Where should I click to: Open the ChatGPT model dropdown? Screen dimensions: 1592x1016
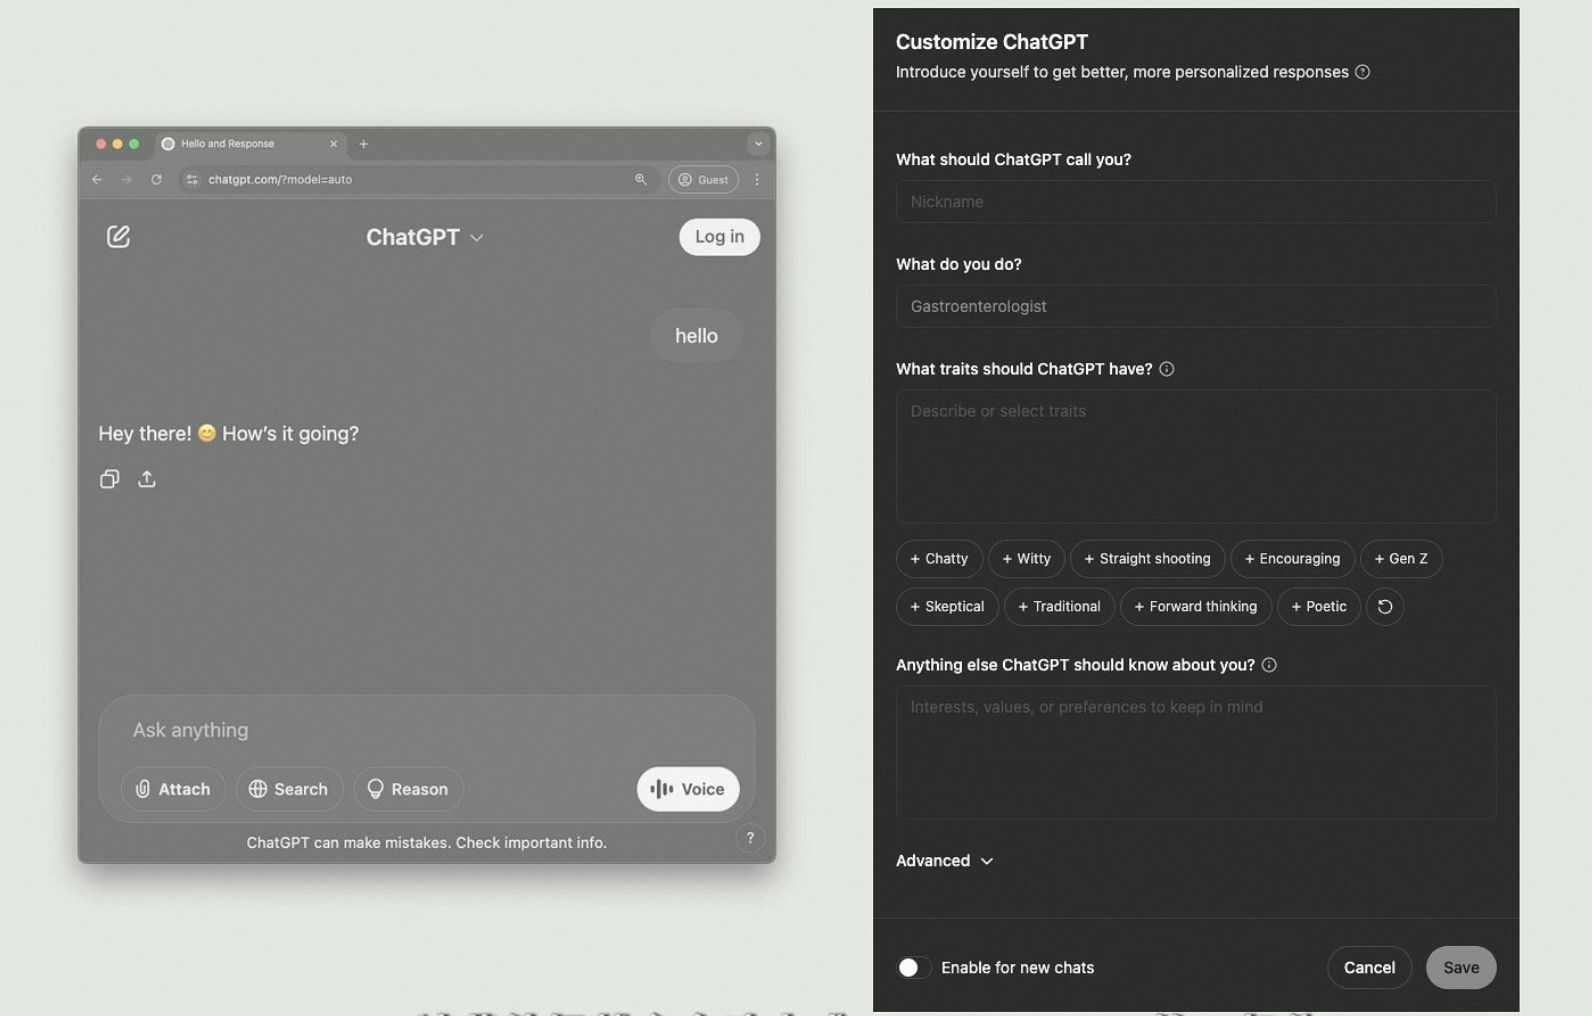click(425, 237)
